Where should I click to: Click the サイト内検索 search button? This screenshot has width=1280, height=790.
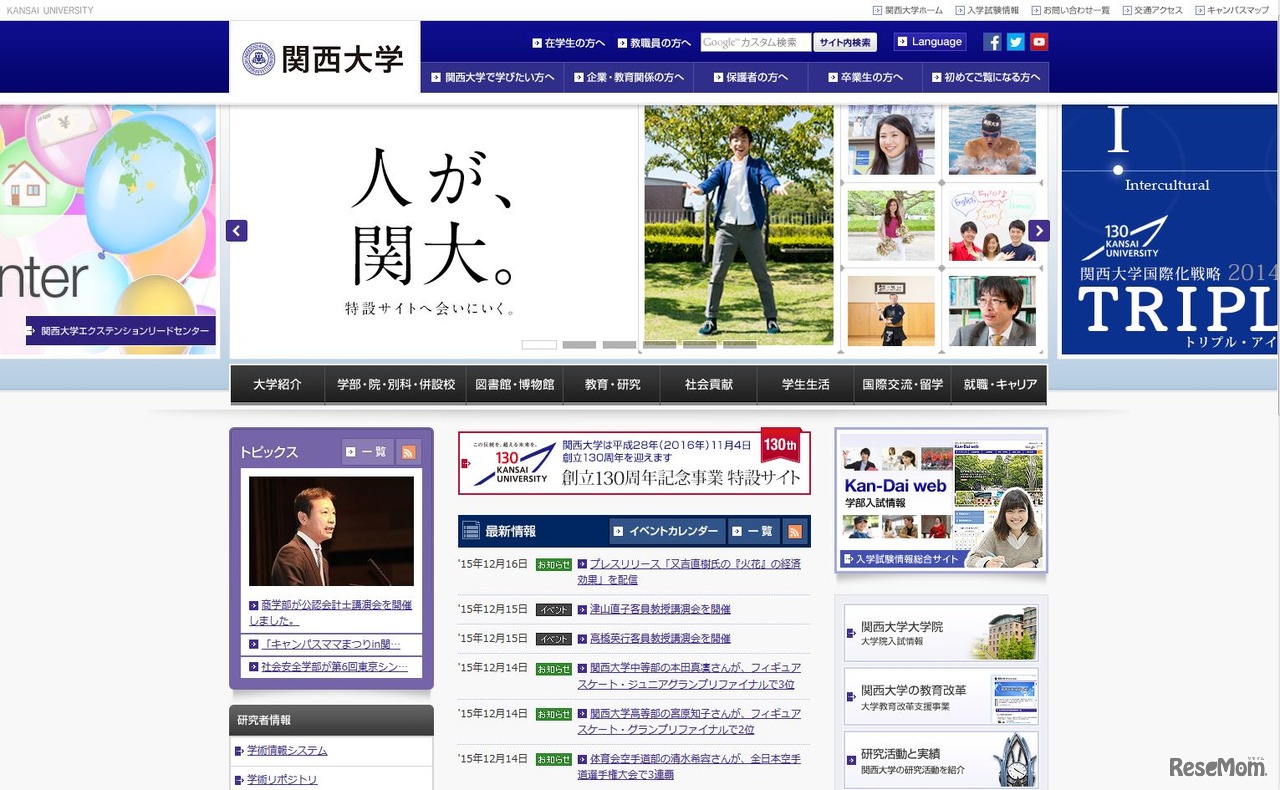tap(845, 42)
